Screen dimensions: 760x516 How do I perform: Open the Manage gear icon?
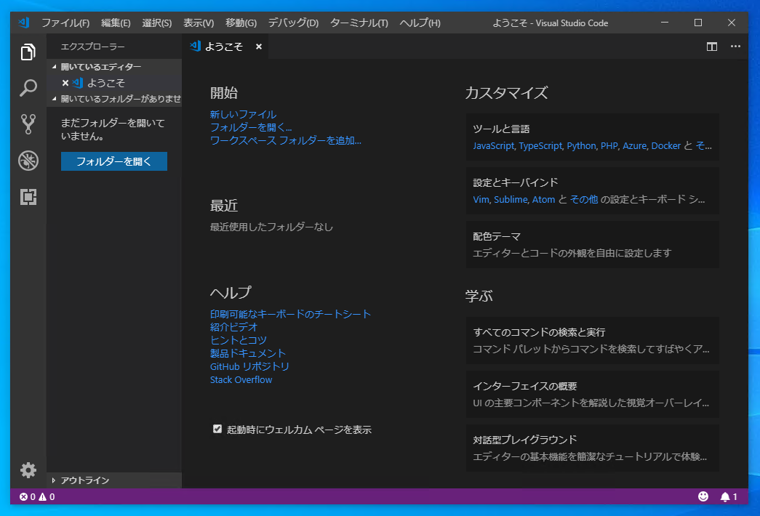coord(28,470)
